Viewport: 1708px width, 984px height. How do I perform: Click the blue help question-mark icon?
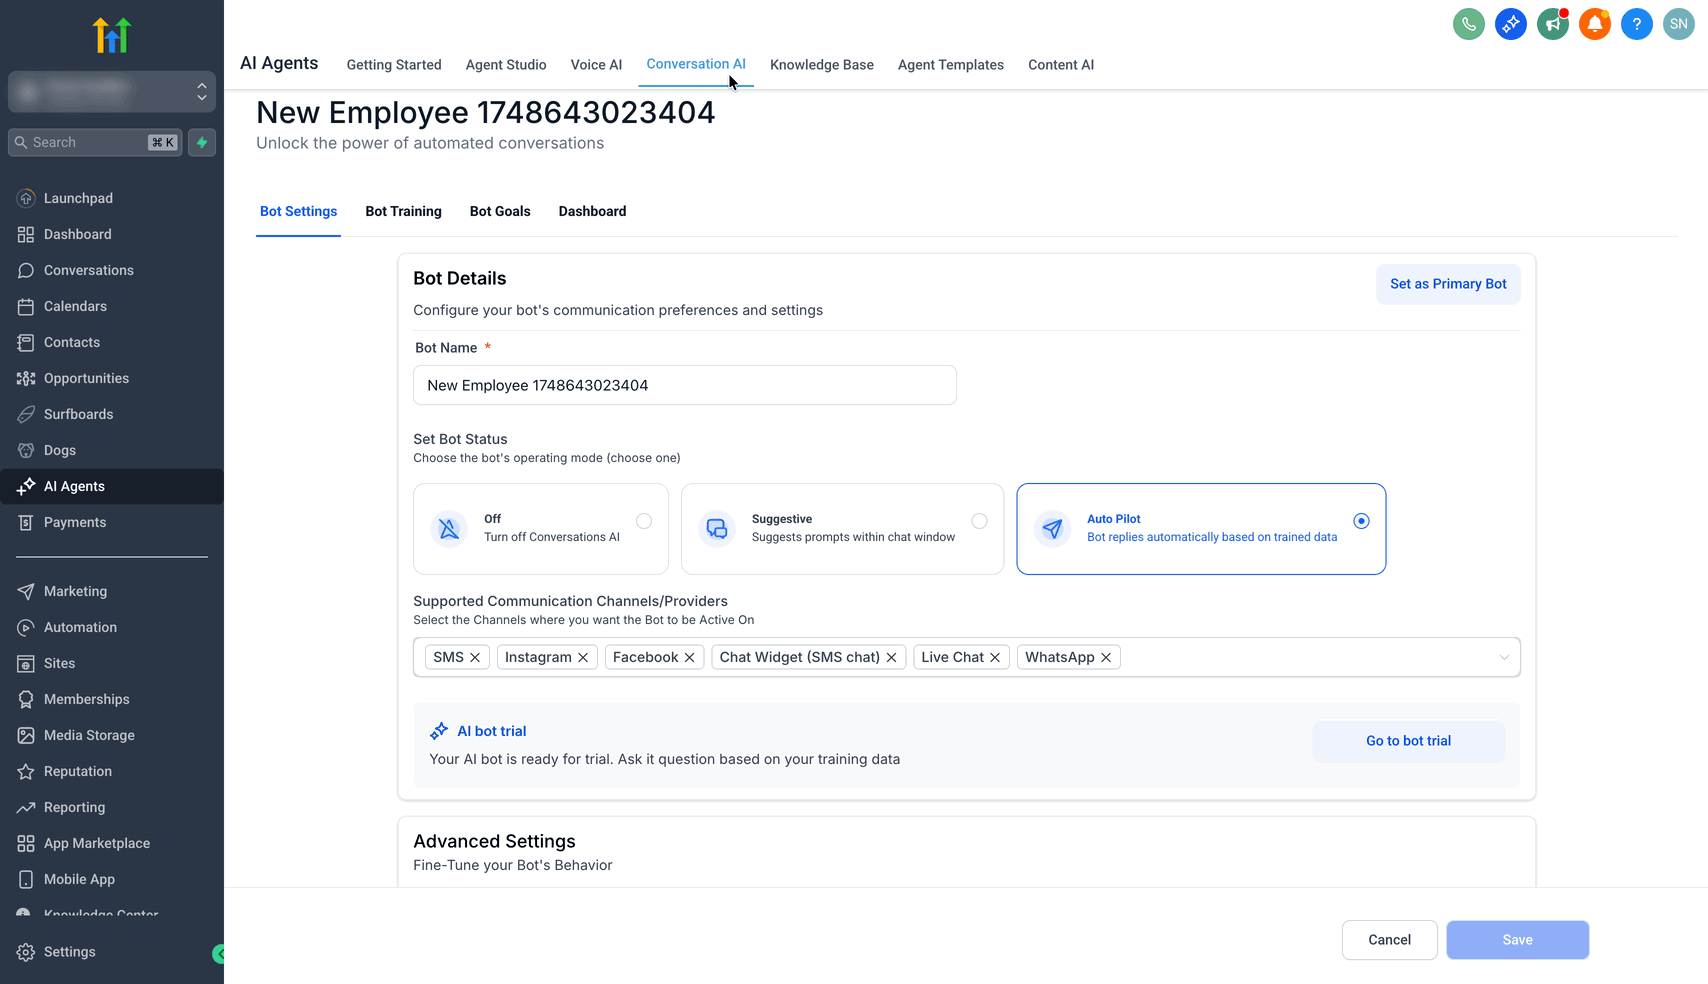pyautogui.click(x=1636, y=24)
